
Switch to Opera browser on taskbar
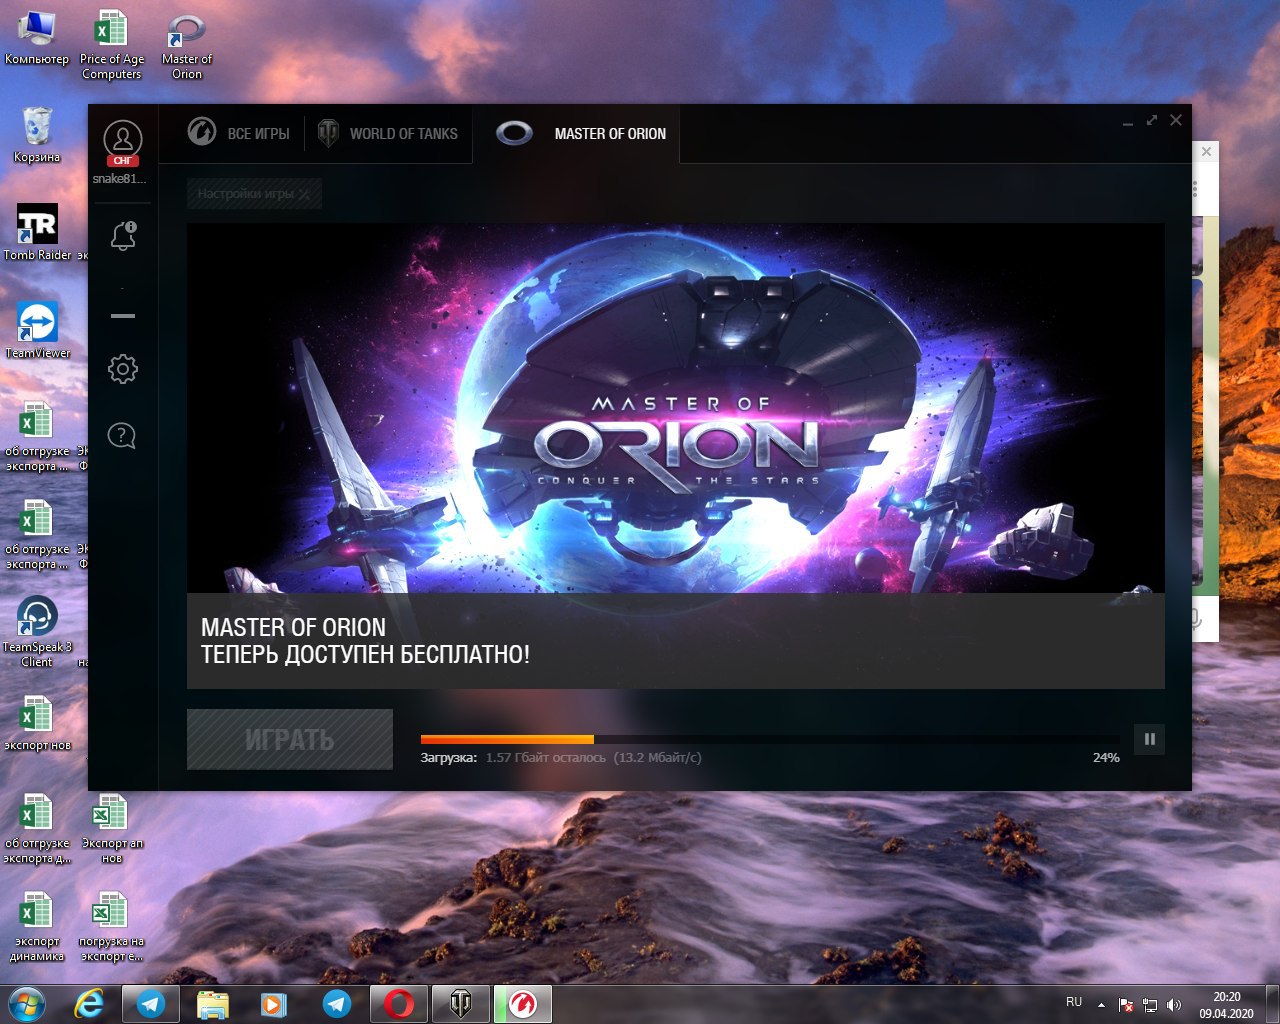point(399,1004)
